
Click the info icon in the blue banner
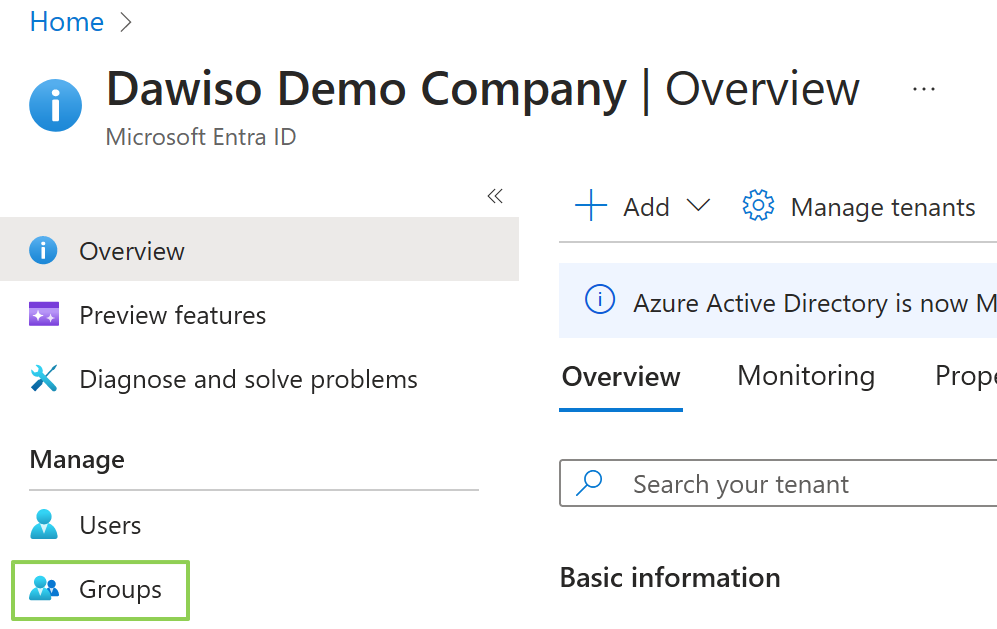pos(599,301)
